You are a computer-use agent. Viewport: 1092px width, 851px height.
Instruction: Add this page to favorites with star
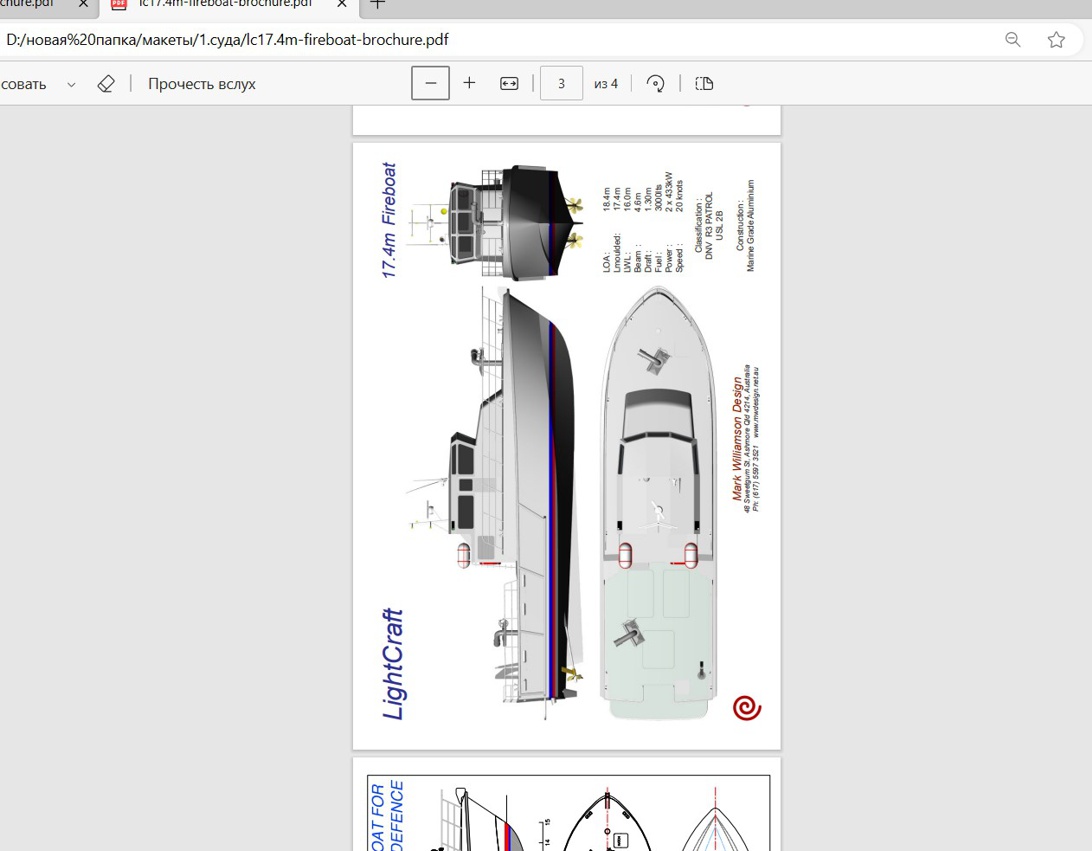pyautogui.click(x=1056, y=40)
